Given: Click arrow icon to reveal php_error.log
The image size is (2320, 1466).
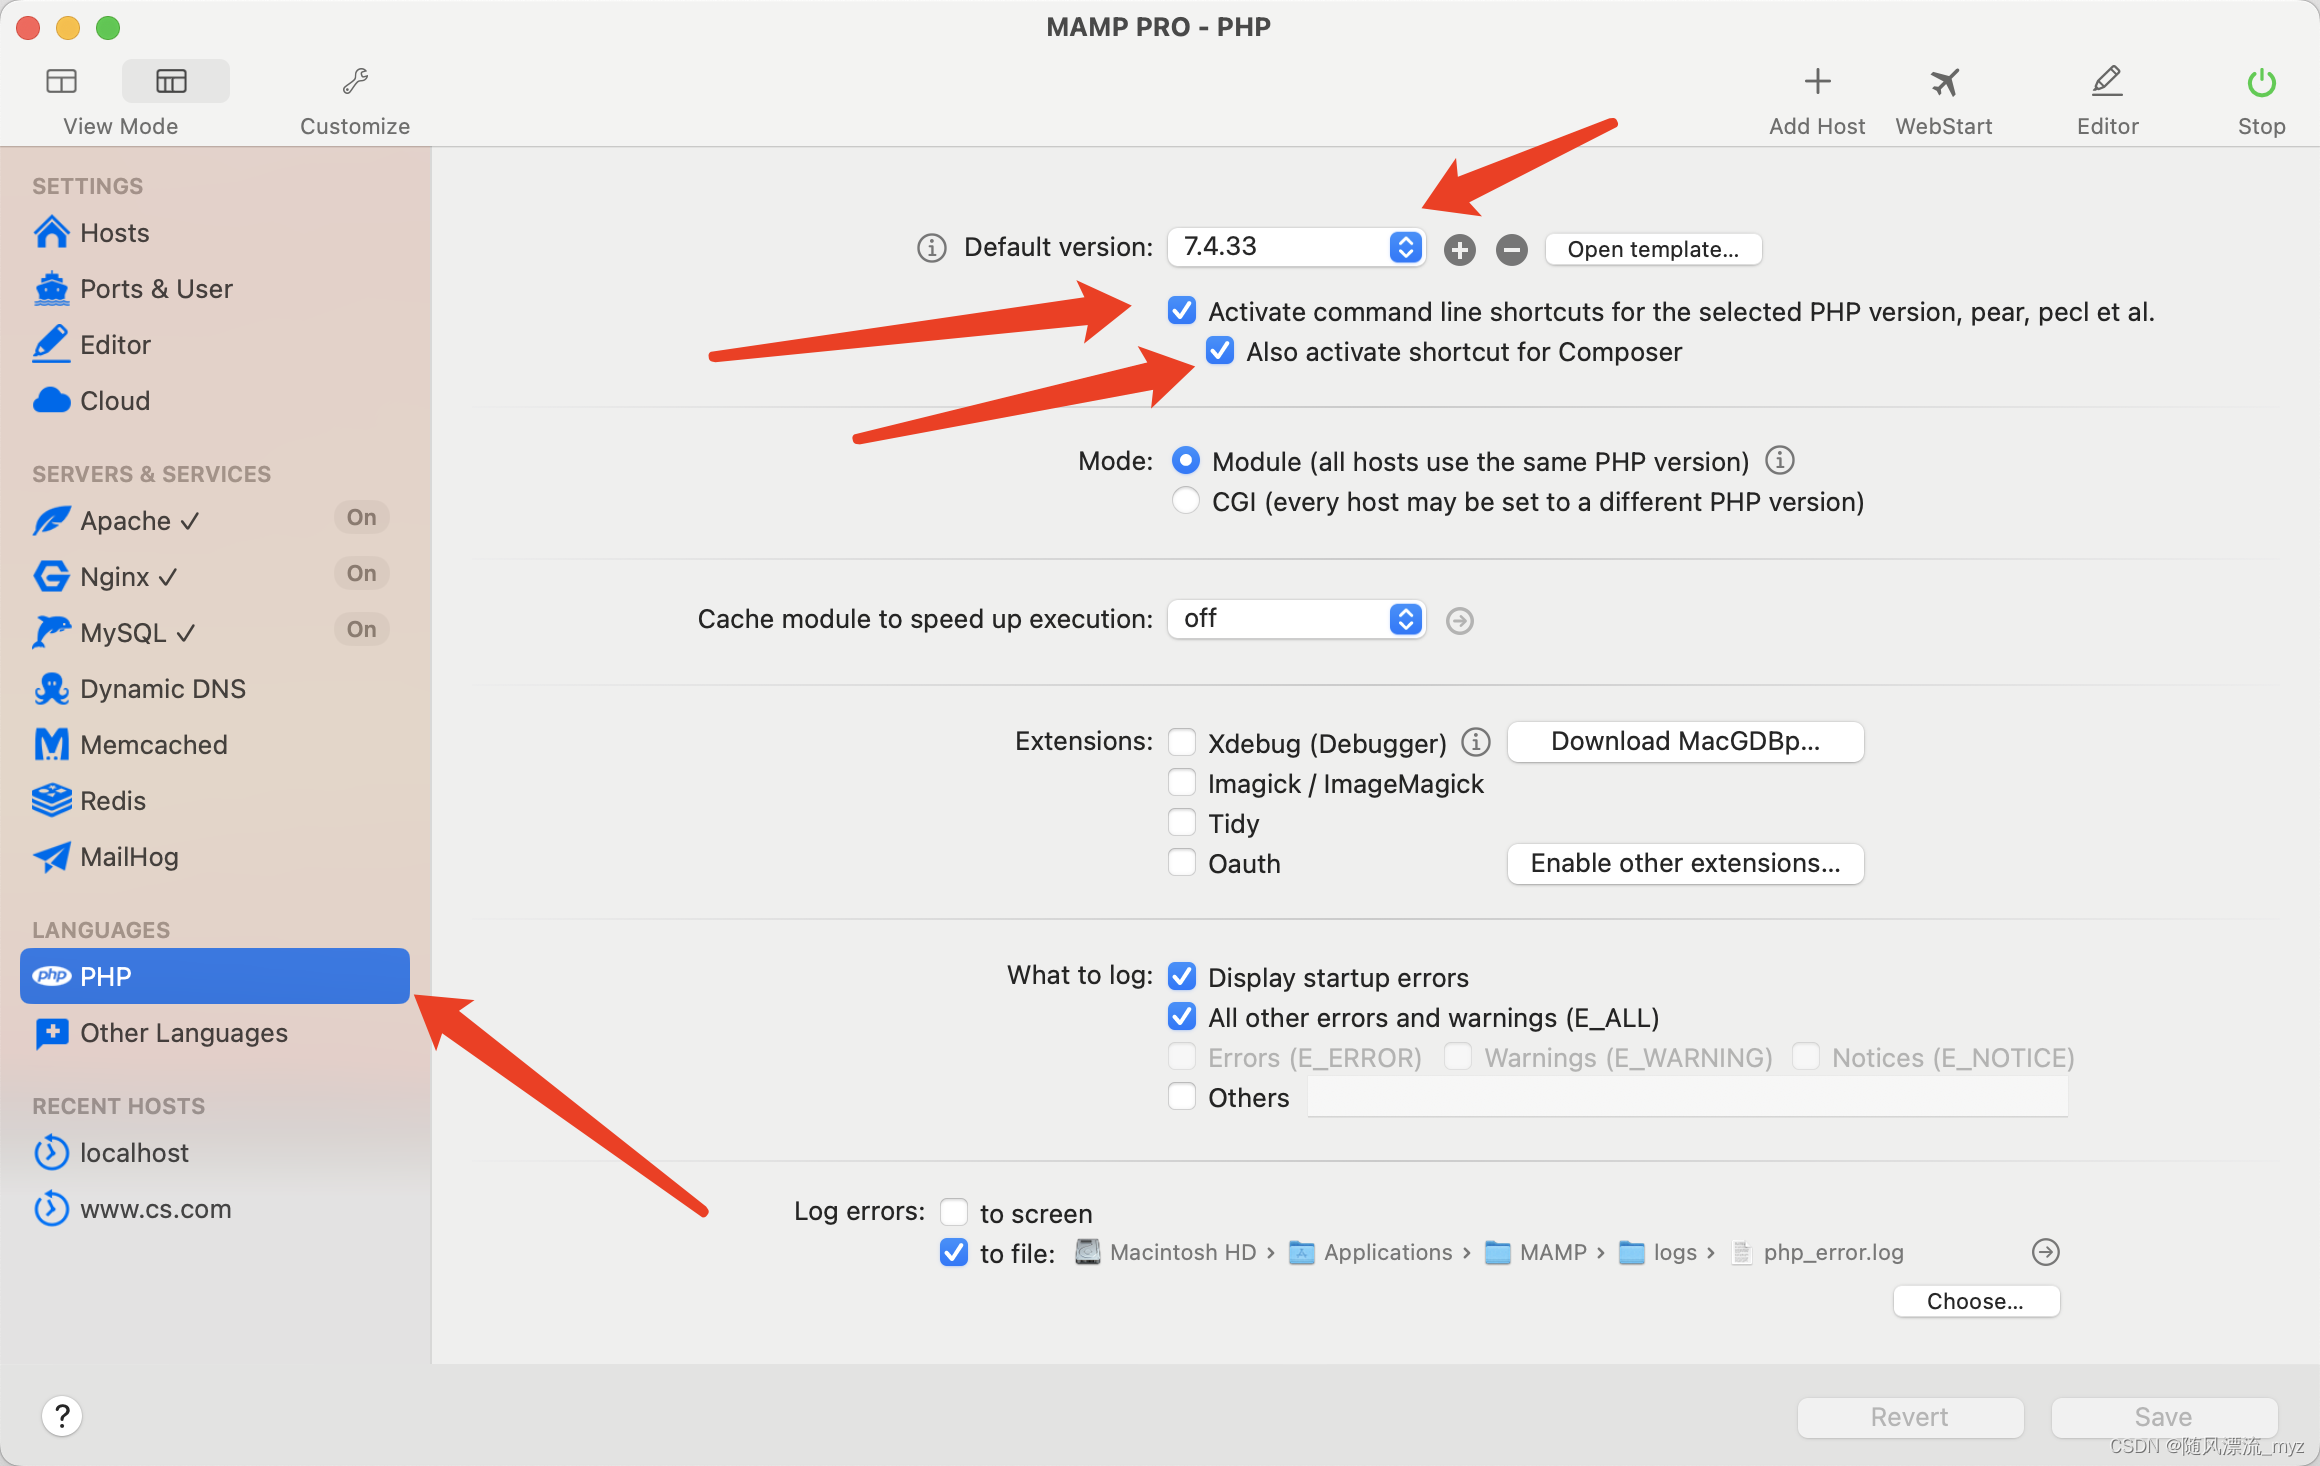Looking at the screenshot, I should pos(2045,1252).
